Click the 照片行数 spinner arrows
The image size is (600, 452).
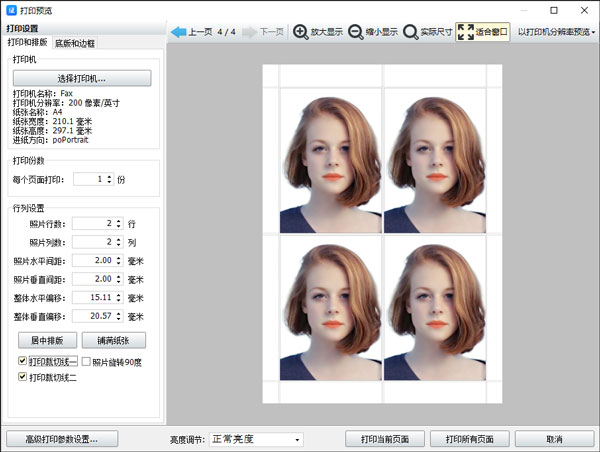[x=120, y=223]
